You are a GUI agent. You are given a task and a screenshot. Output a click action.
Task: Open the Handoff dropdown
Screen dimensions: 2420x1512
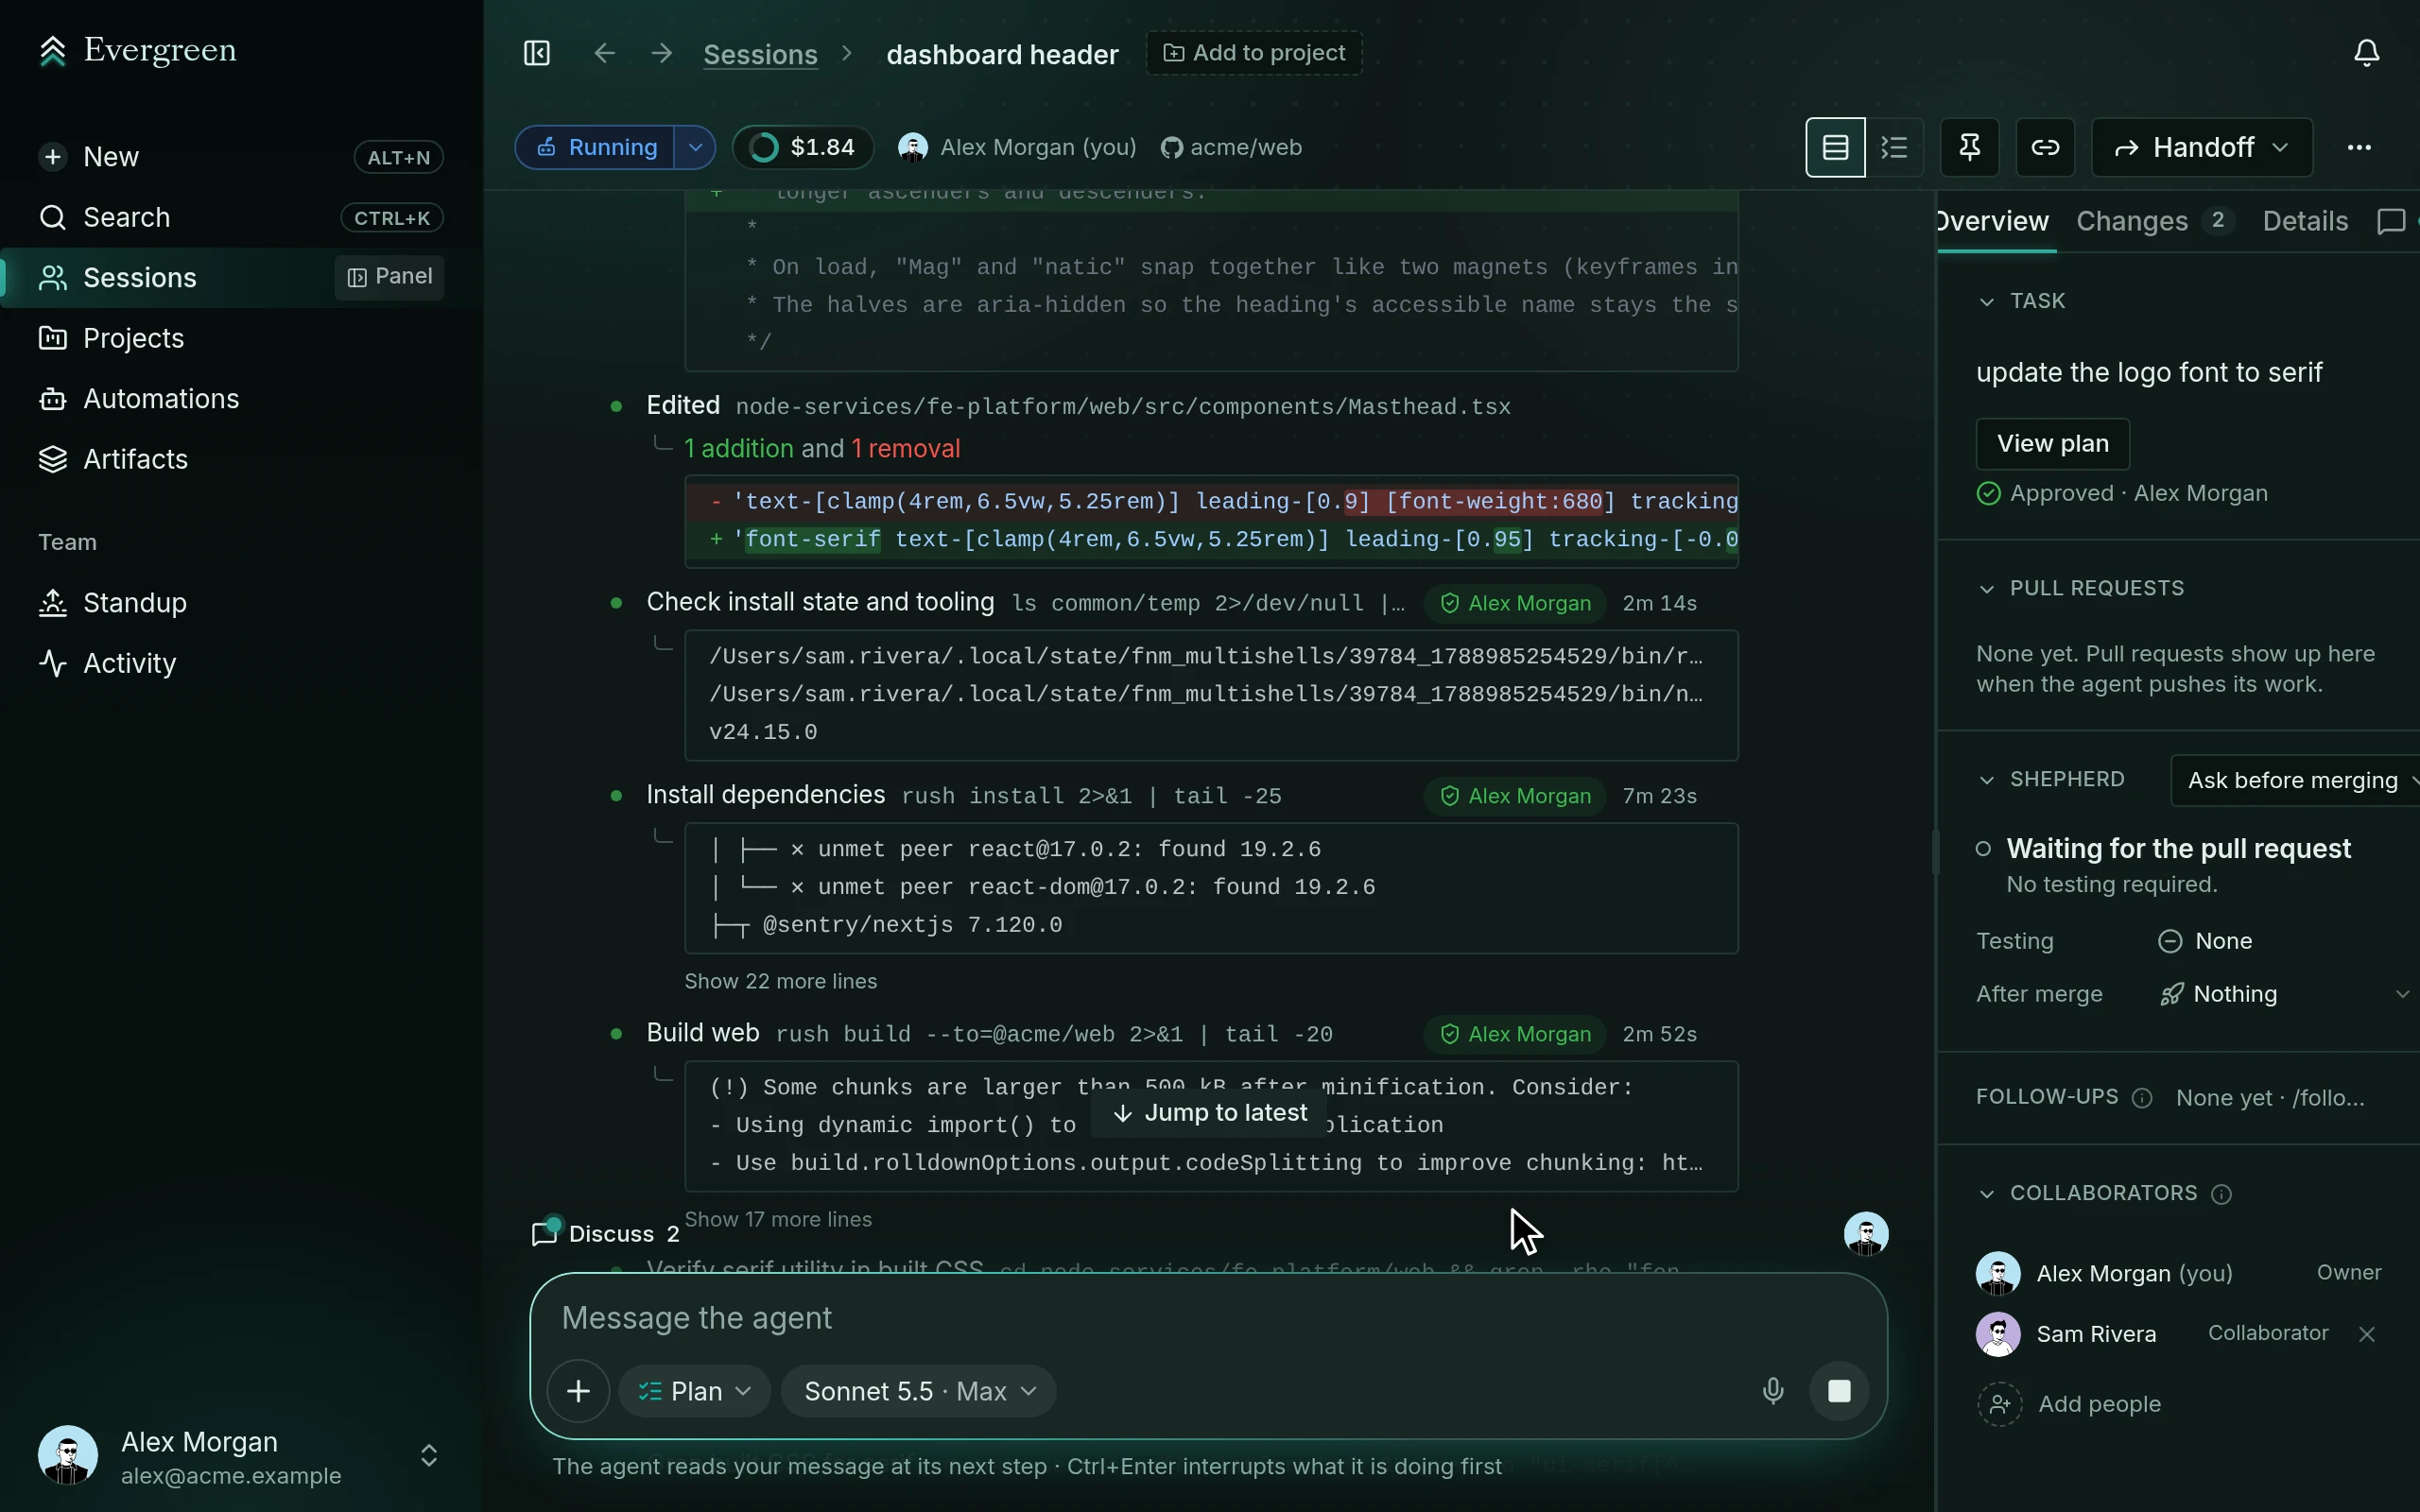click(2202, 148)
